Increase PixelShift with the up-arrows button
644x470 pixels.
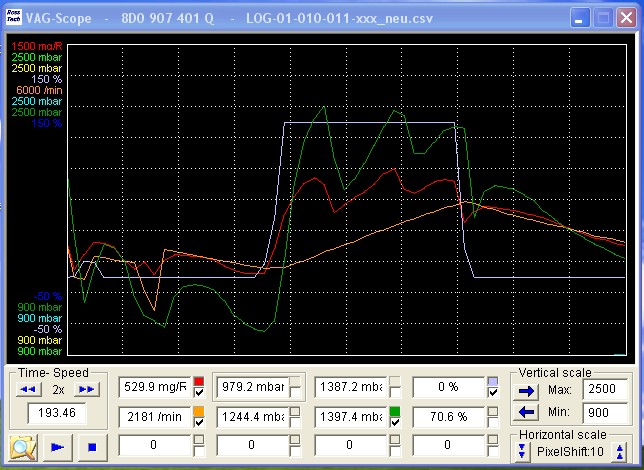click(620, 451)
